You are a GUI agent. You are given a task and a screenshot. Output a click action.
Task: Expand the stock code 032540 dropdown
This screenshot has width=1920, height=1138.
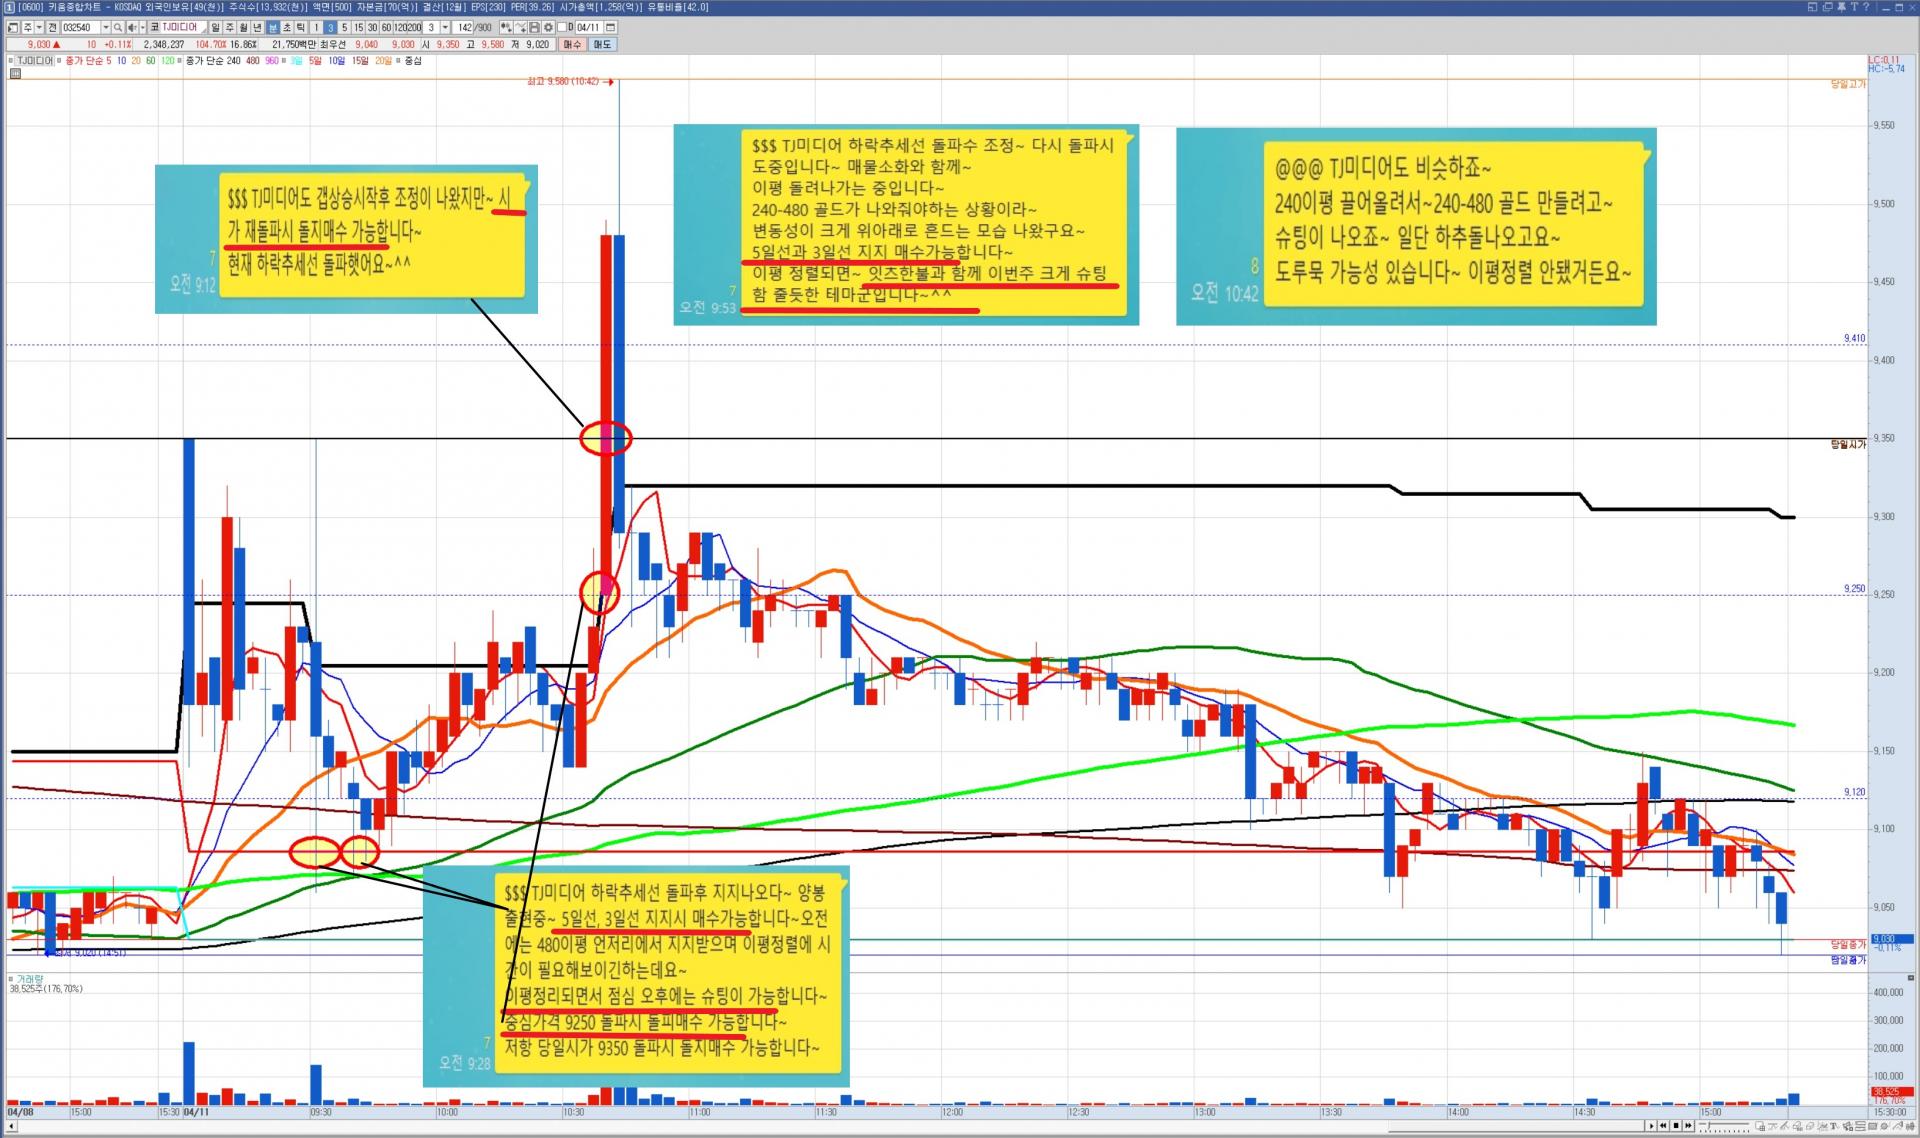(106, 27)
